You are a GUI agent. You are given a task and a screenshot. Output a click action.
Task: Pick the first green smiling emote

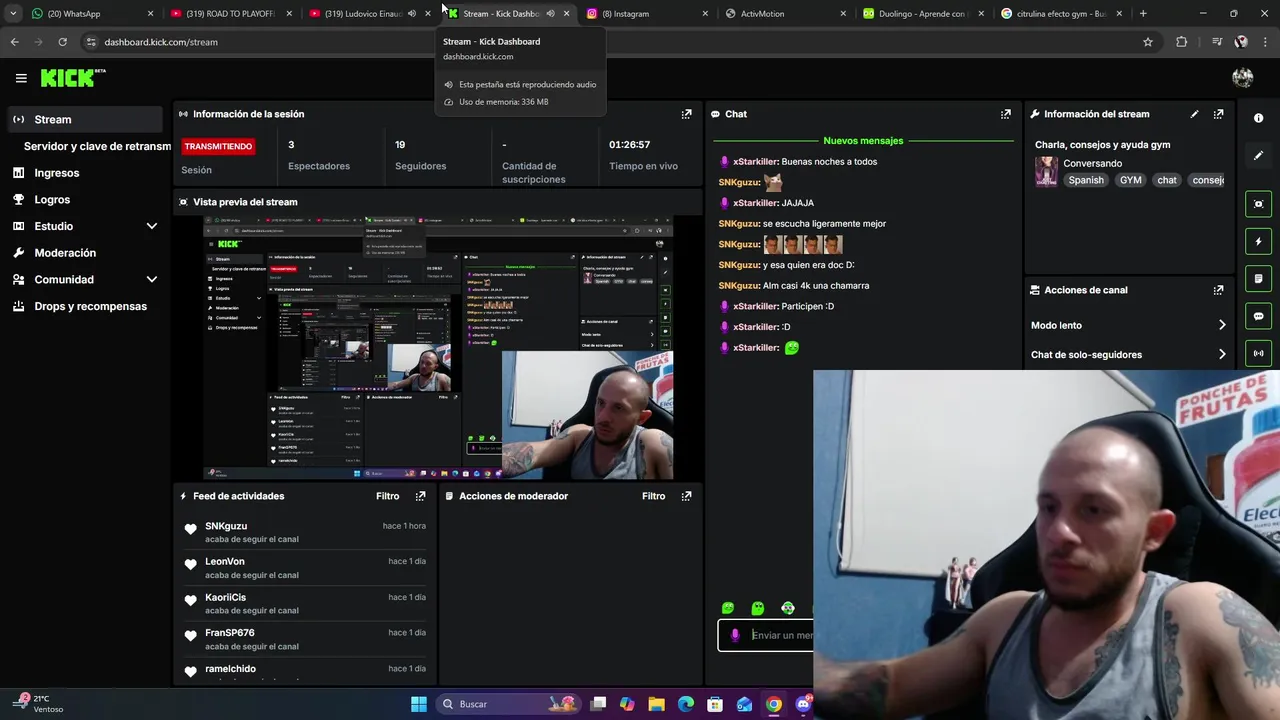(728, 608)
